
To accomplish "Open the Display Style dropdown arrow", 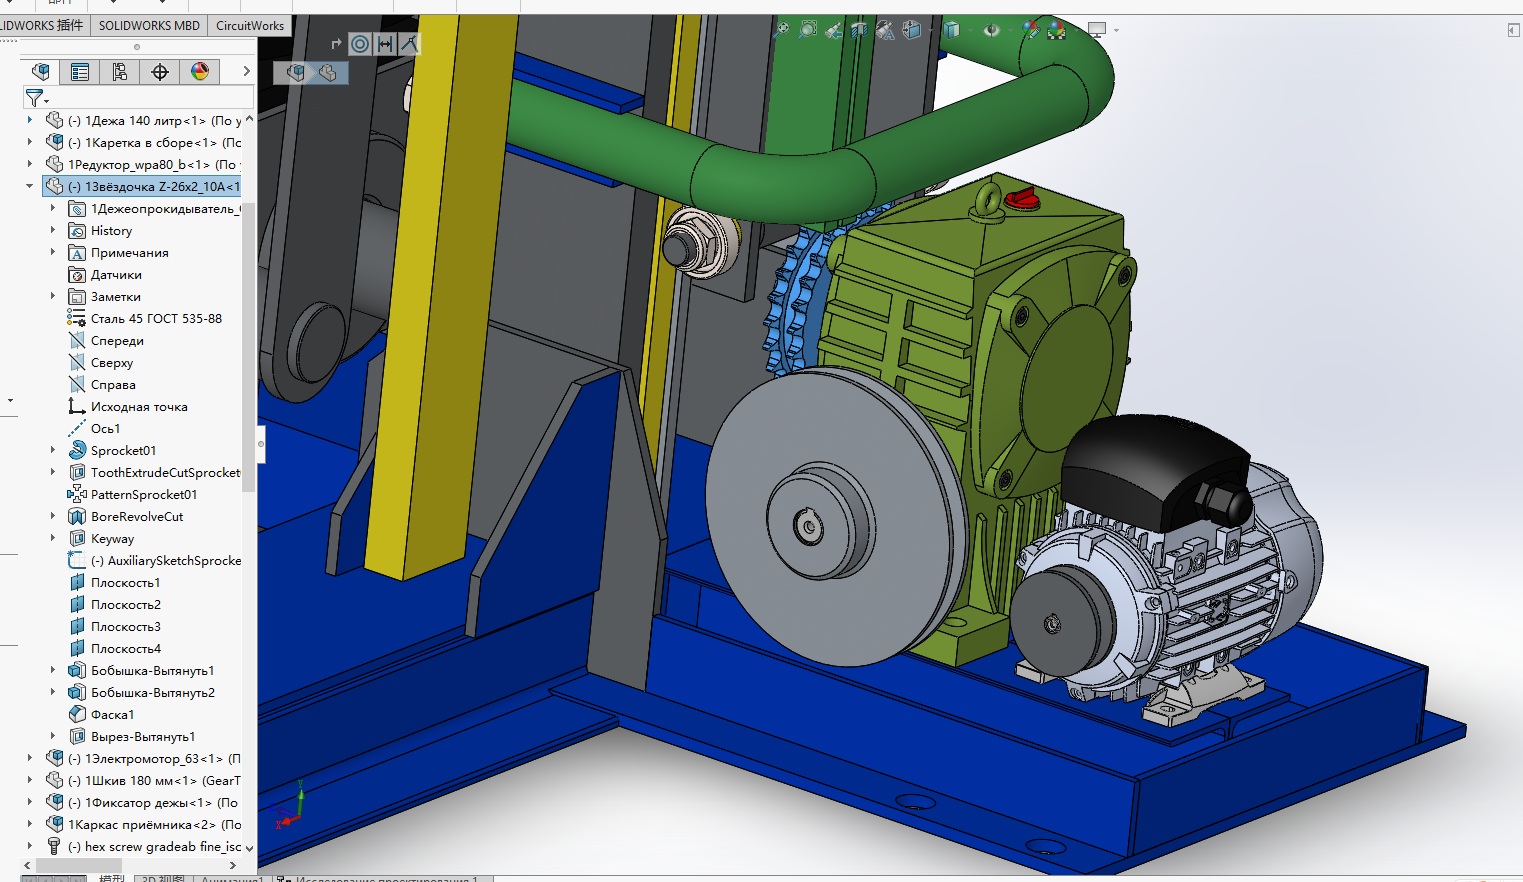I will click(970, 30).
